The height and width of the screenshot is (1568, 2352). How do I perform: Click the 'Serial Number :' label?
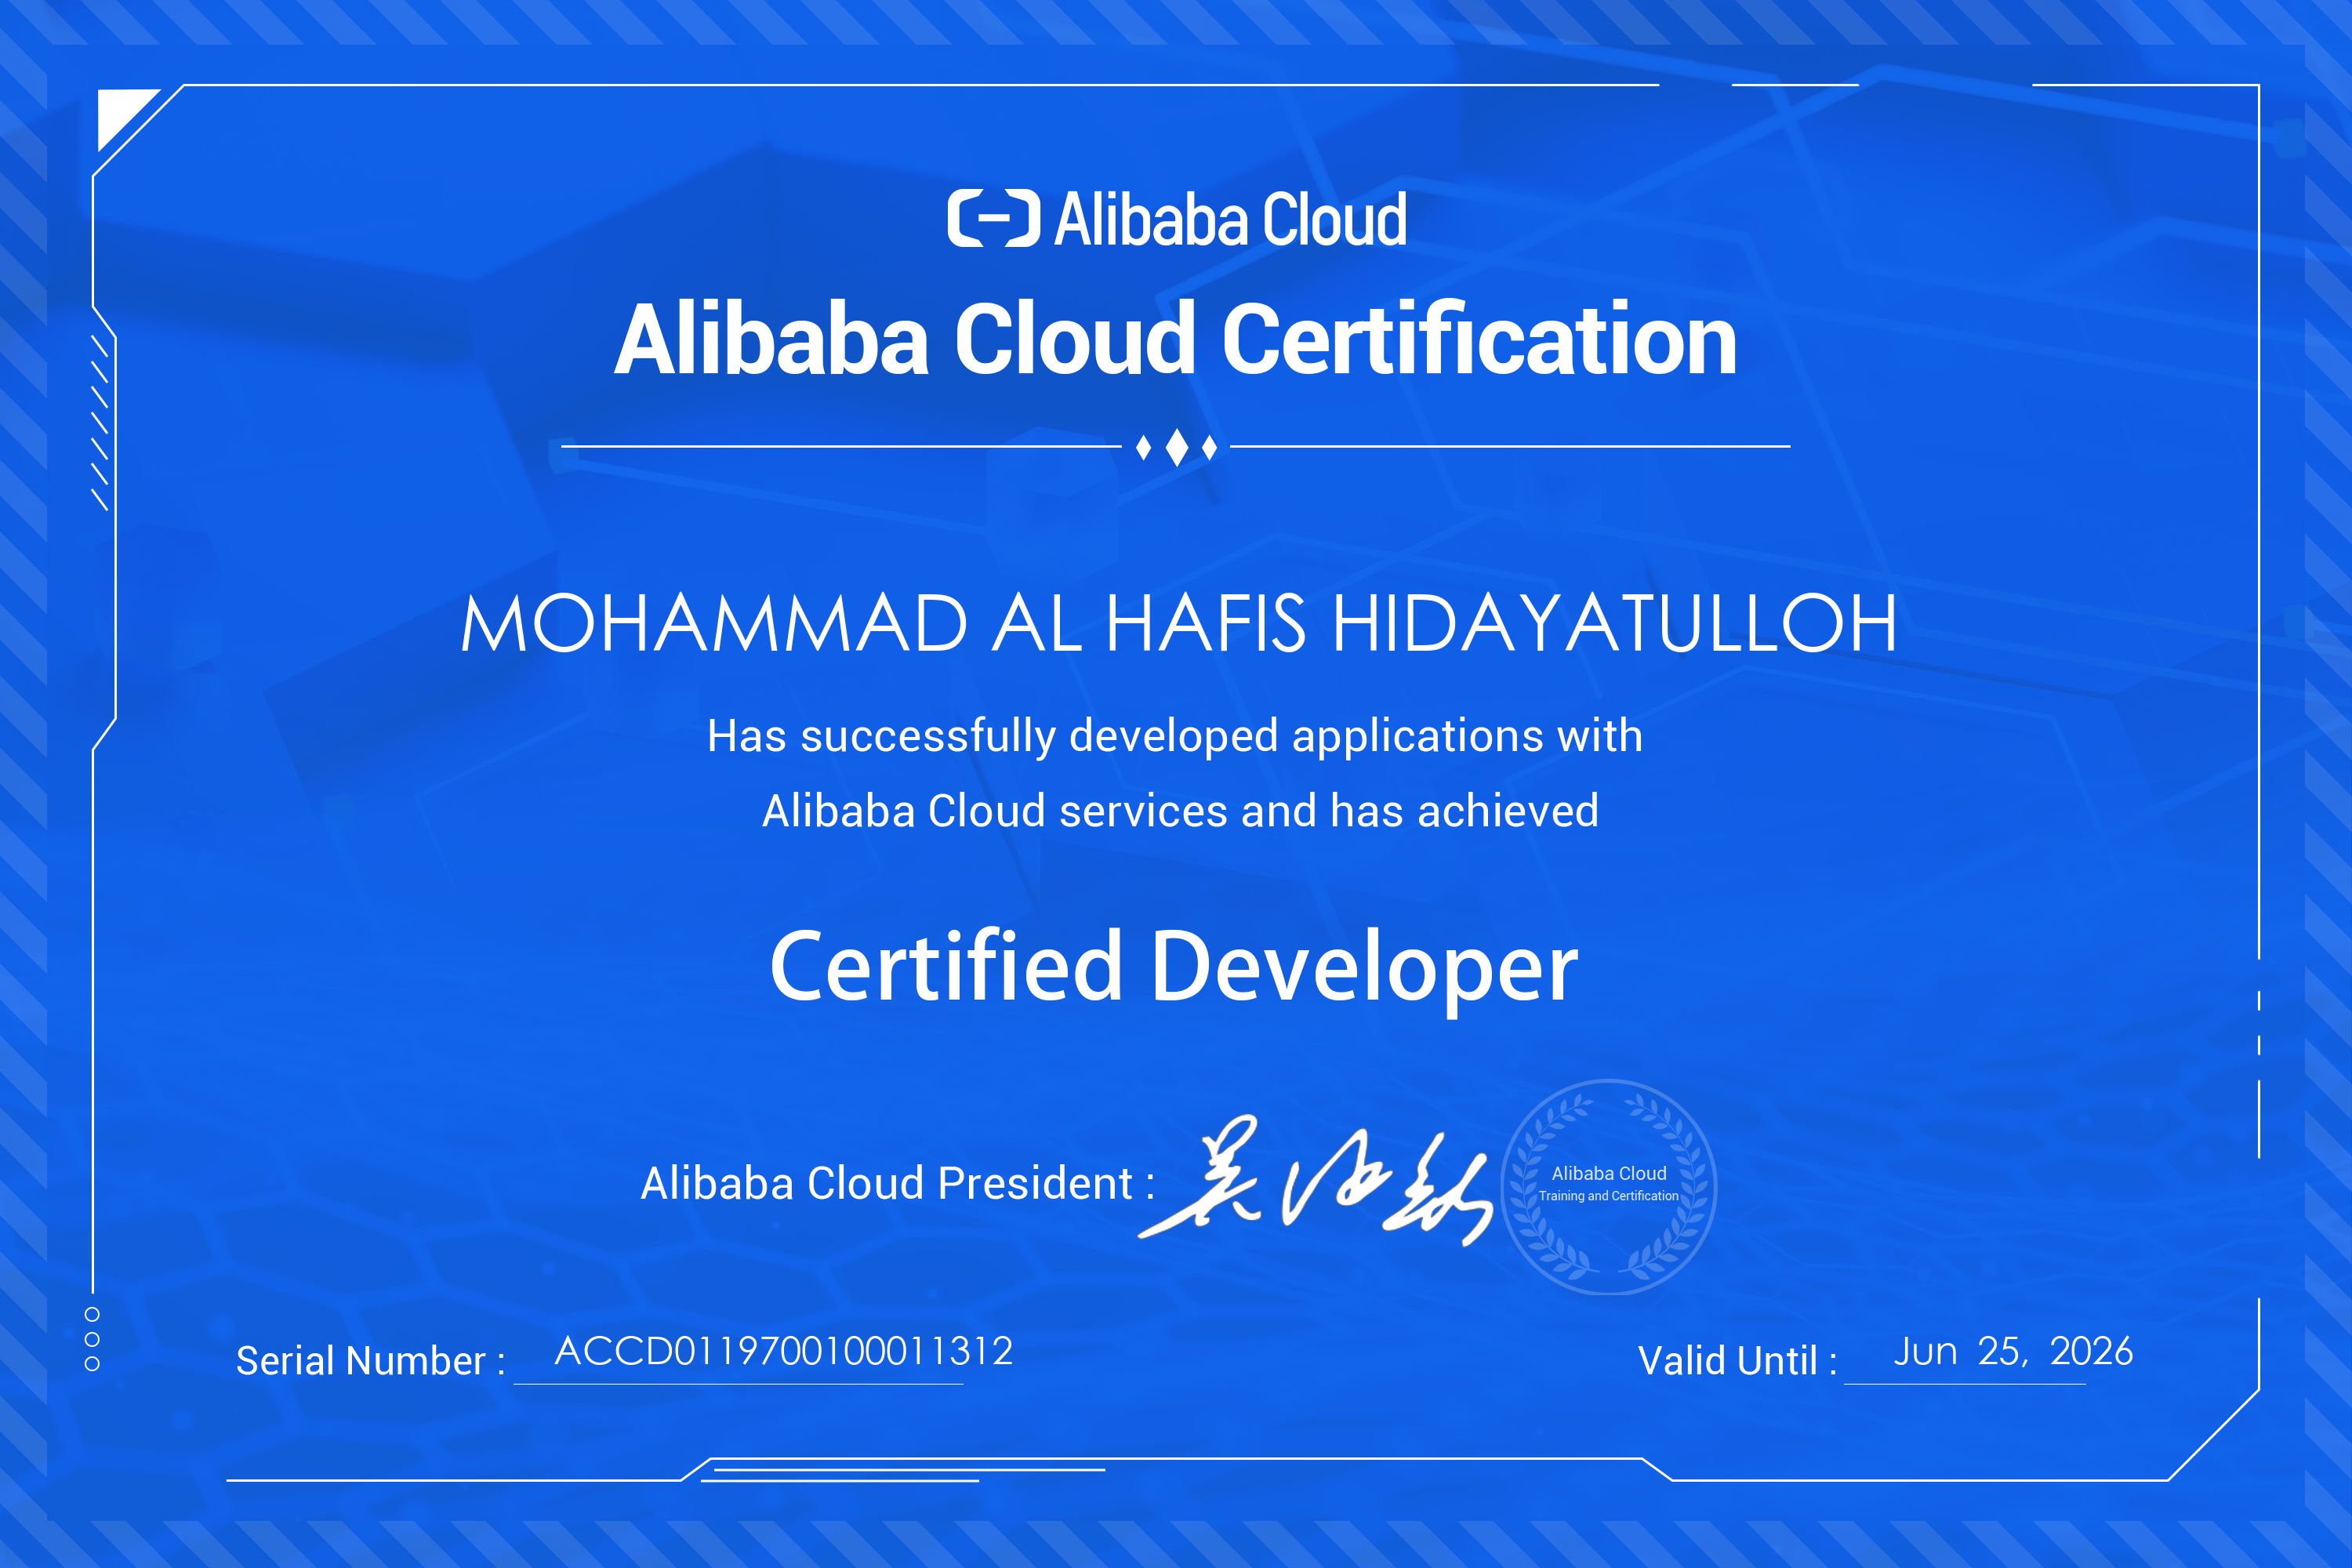click(x=370, y=1361)
